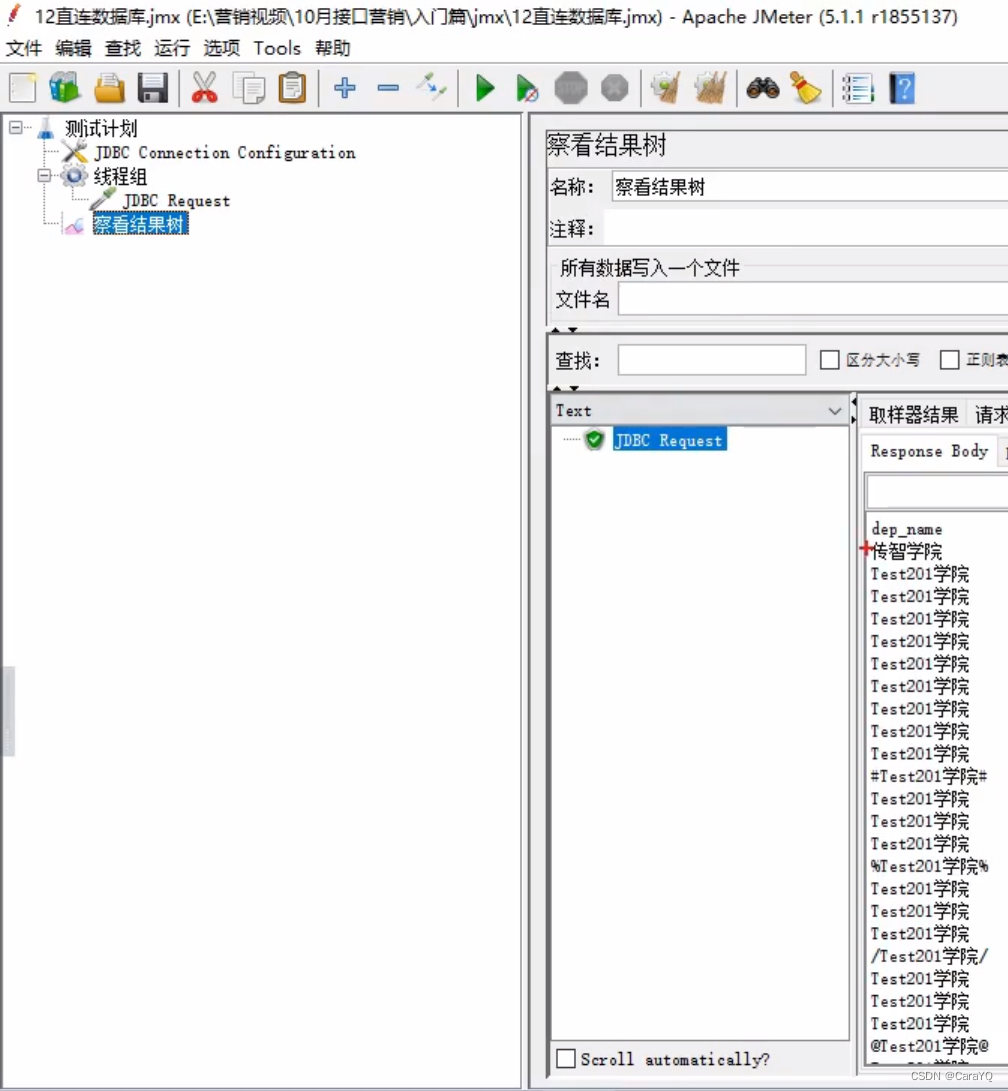Viewport: 1008px width, 1091px height.
Task: Click the Shutdown icon
Action: [x=614, y=88]
